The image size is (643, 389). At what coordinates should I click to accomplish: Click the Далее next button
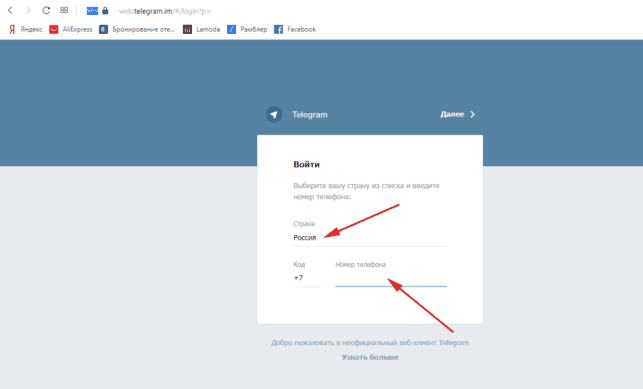click(458, 114)
